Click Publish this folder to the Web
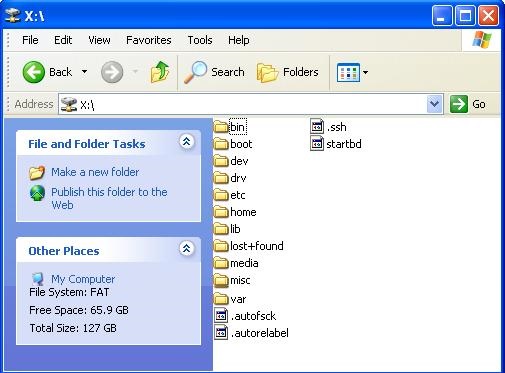Image resolution: width=505 pixels, height=373 pixels. pyautogui.click(x=109, y=198)
